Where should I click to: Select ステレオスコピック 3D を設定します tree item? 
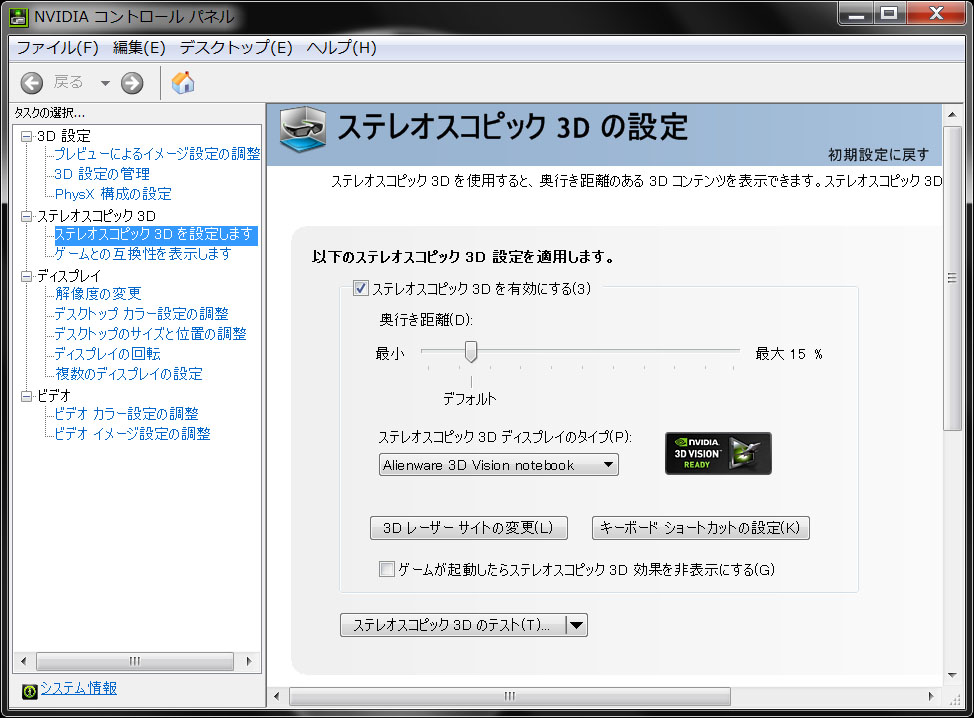tap(155, 234)
